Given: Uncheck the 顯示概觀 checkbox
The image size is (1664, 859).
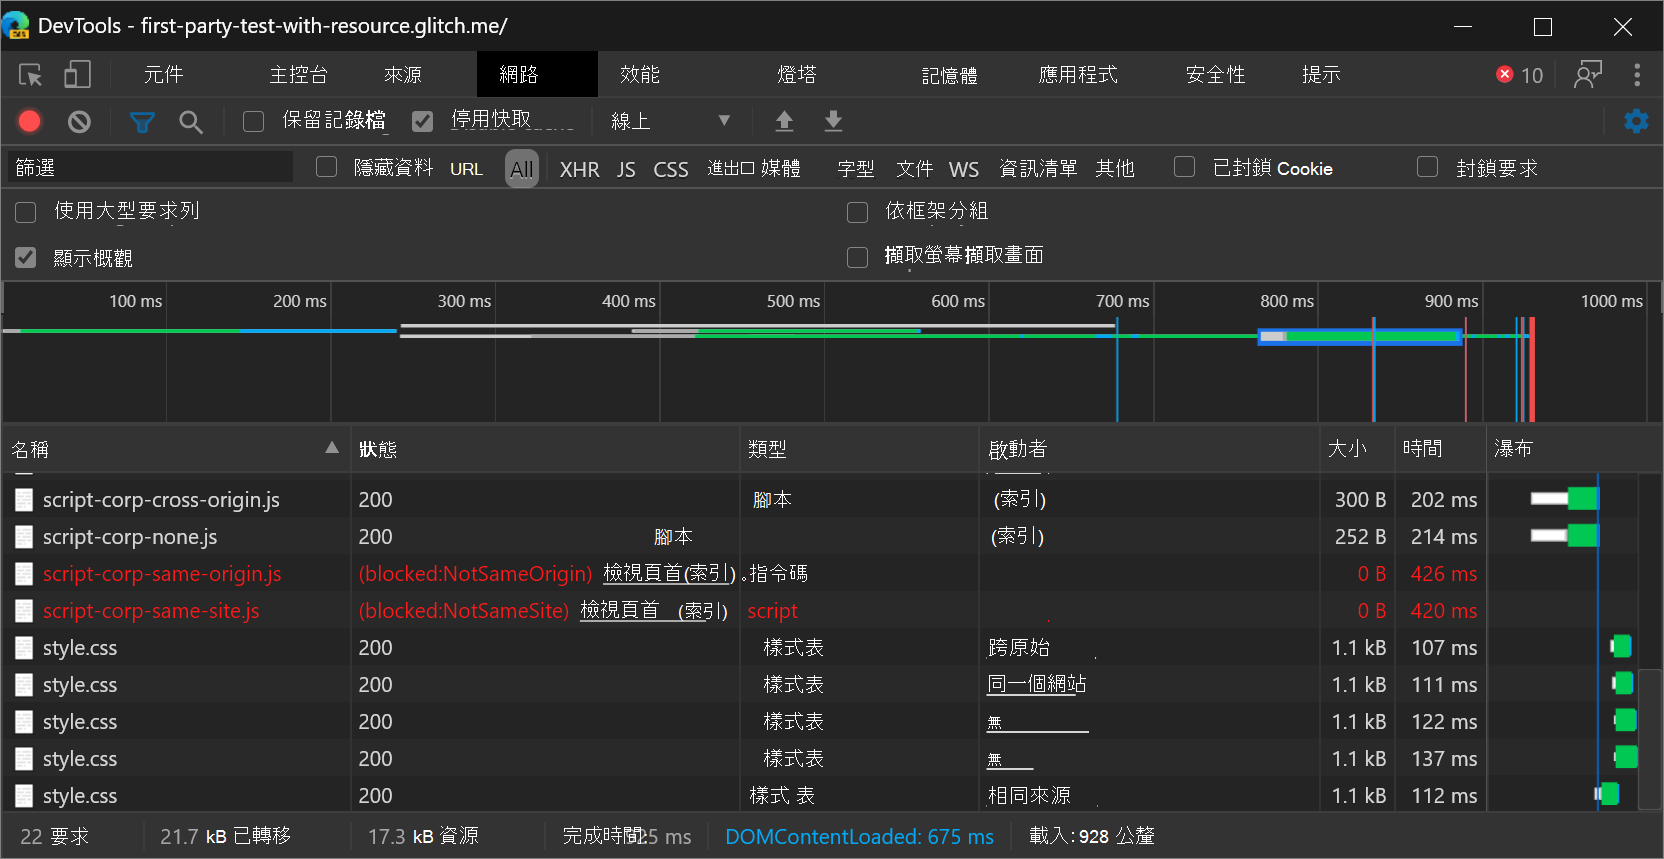Looking at the screenshot, I should (26, 258).
